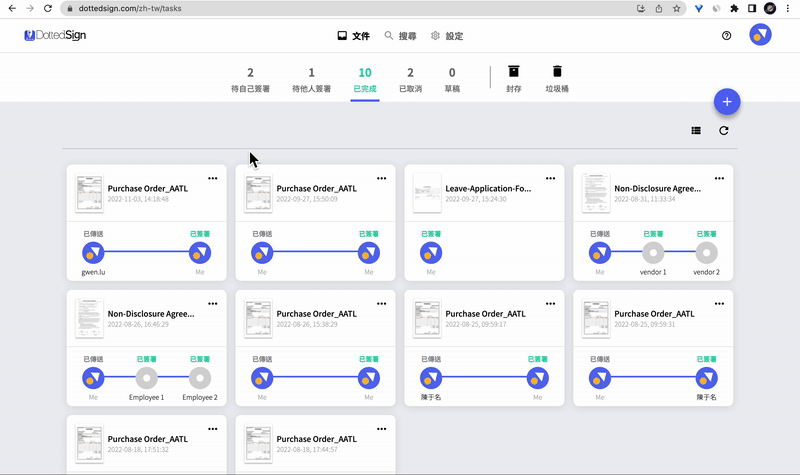Open the 垃圾桶 trash bin
Image resolution: width=800 pixels, height=475 pixels.
(x=557, y=79)
